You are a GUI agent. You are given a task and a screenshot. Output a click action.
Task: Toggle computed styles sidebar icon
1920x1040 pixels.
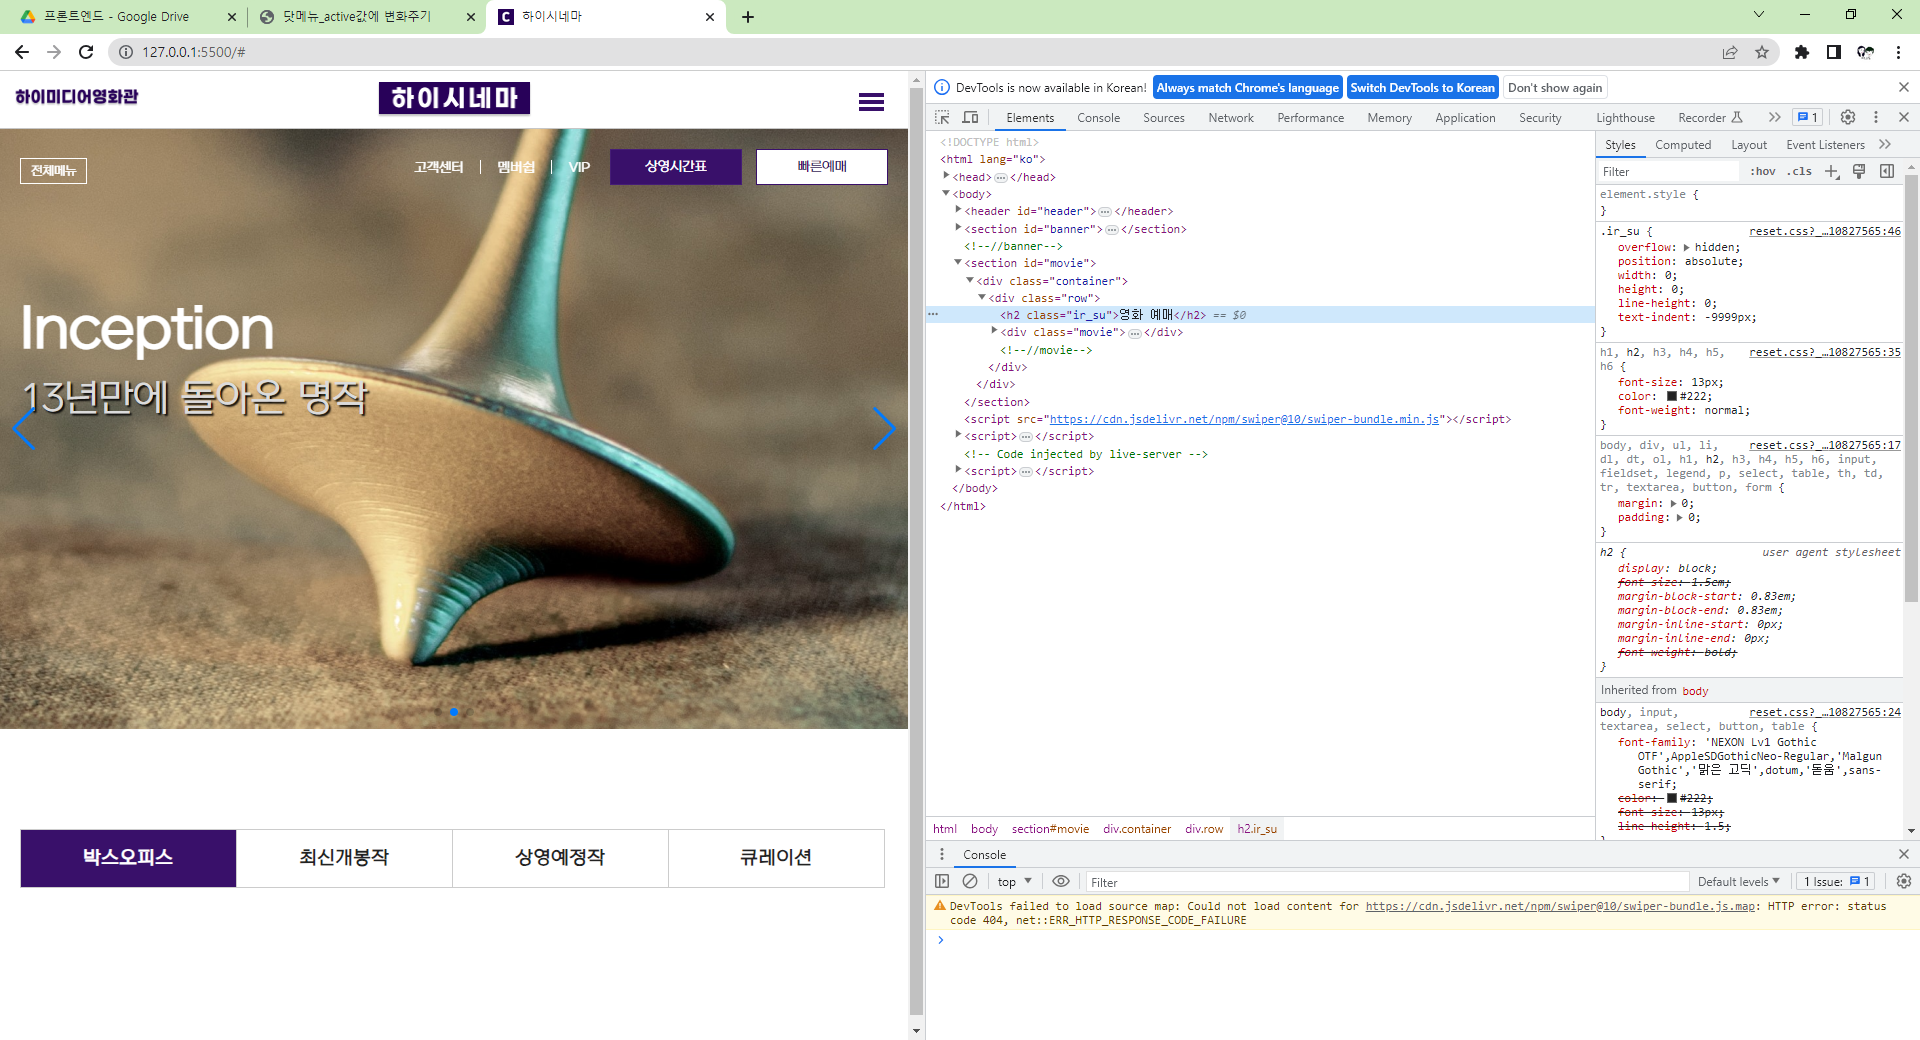(1887, 171)
